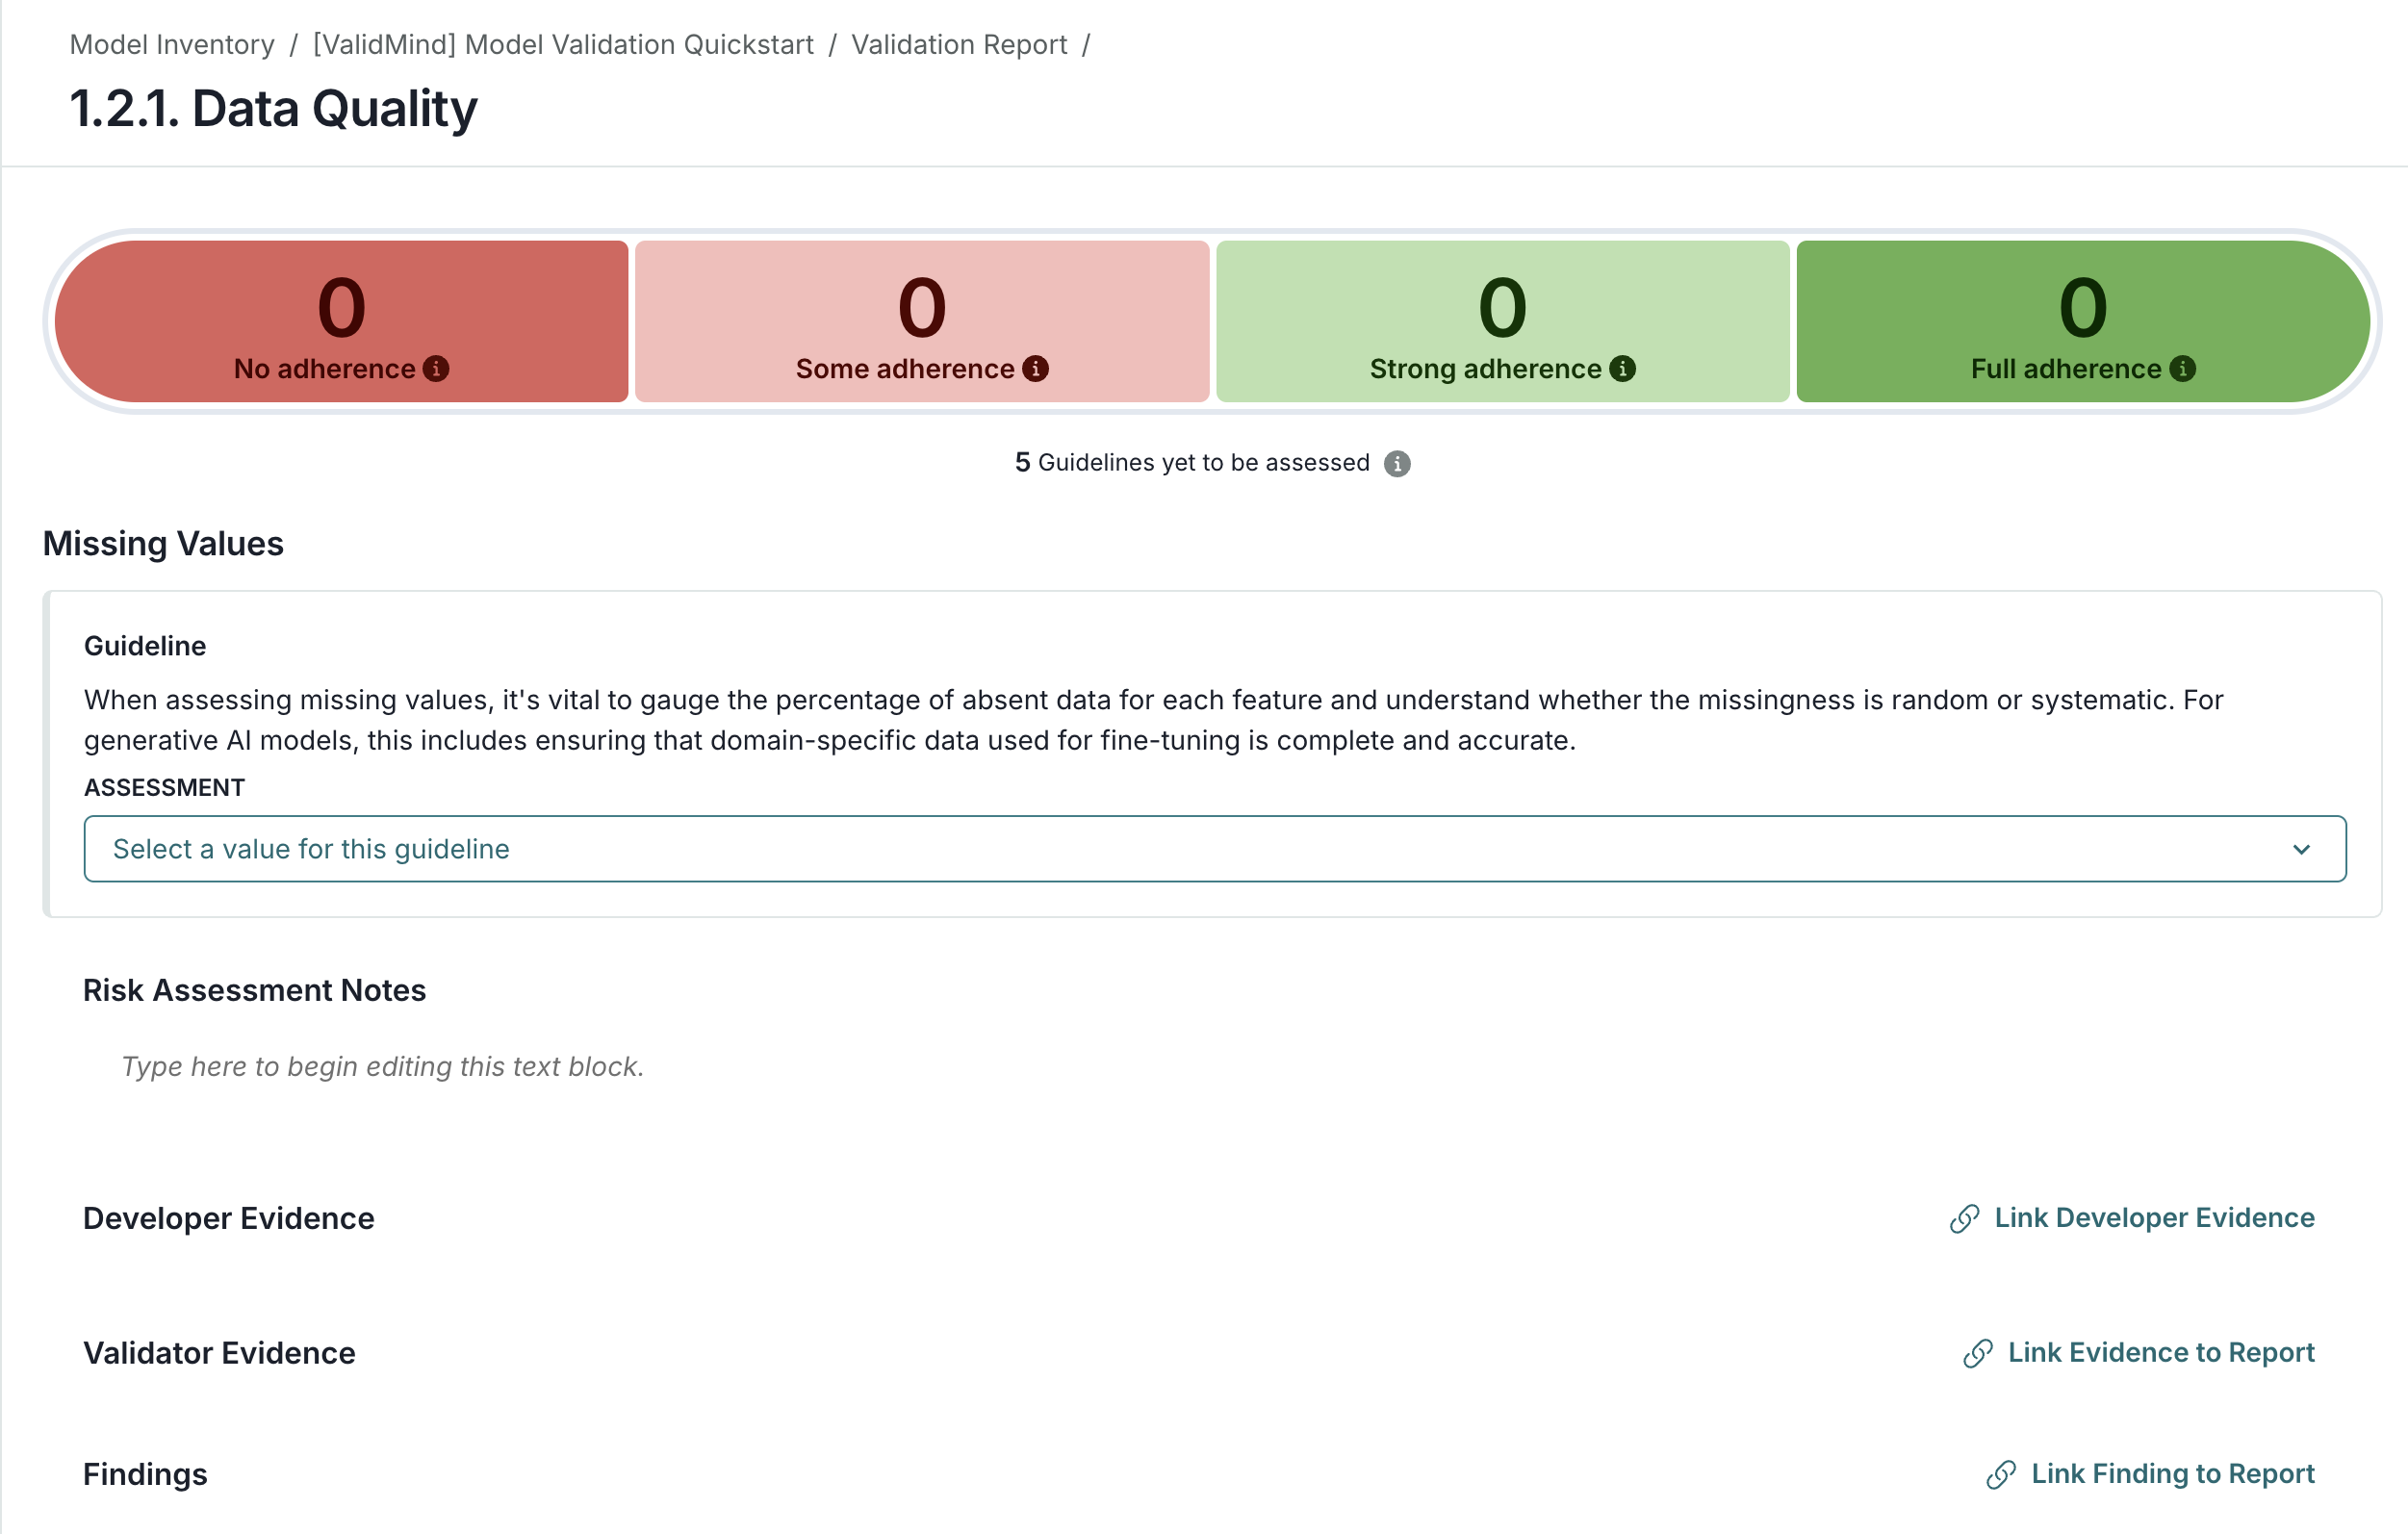The height and width of the screenshot is (1534, 2408).
Task: Click the dark green Full adherence tile
Action: (x=2082, y=300)
